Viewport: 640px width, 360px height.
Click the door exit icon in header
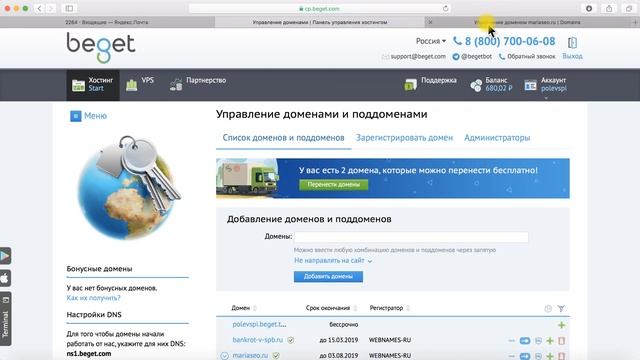pos(572,42)
